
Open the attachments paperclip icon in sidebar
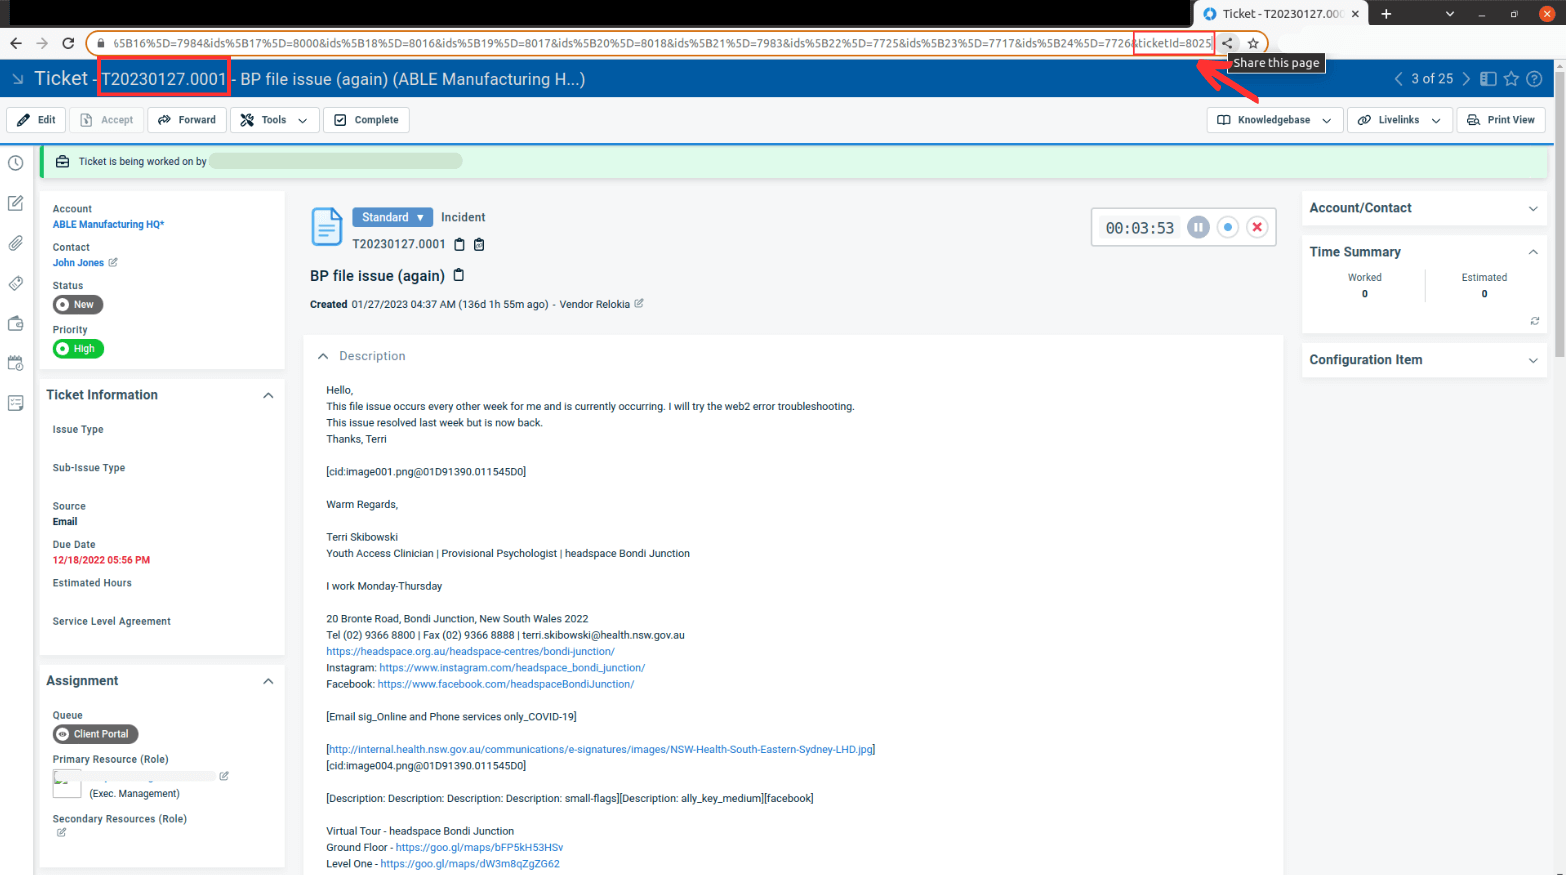pos(16,243)
